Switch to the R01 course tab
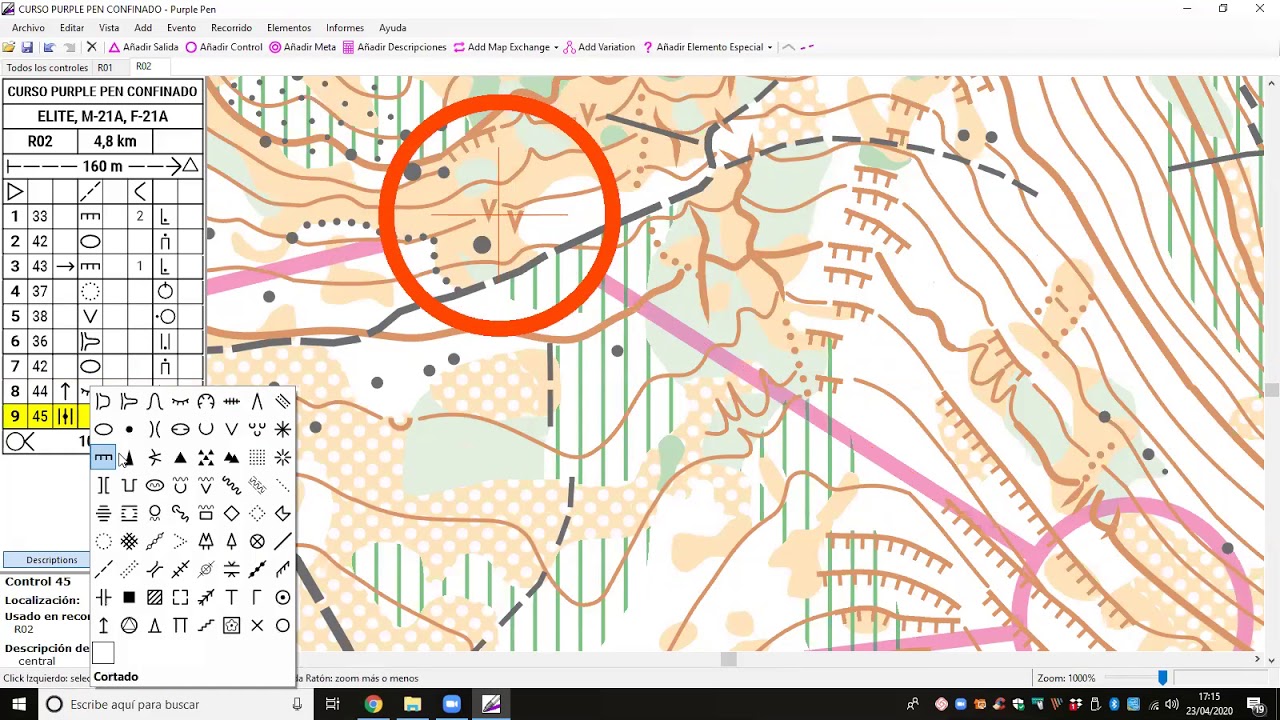Viewport: 1280px width, 720px height. click(105, 68)
